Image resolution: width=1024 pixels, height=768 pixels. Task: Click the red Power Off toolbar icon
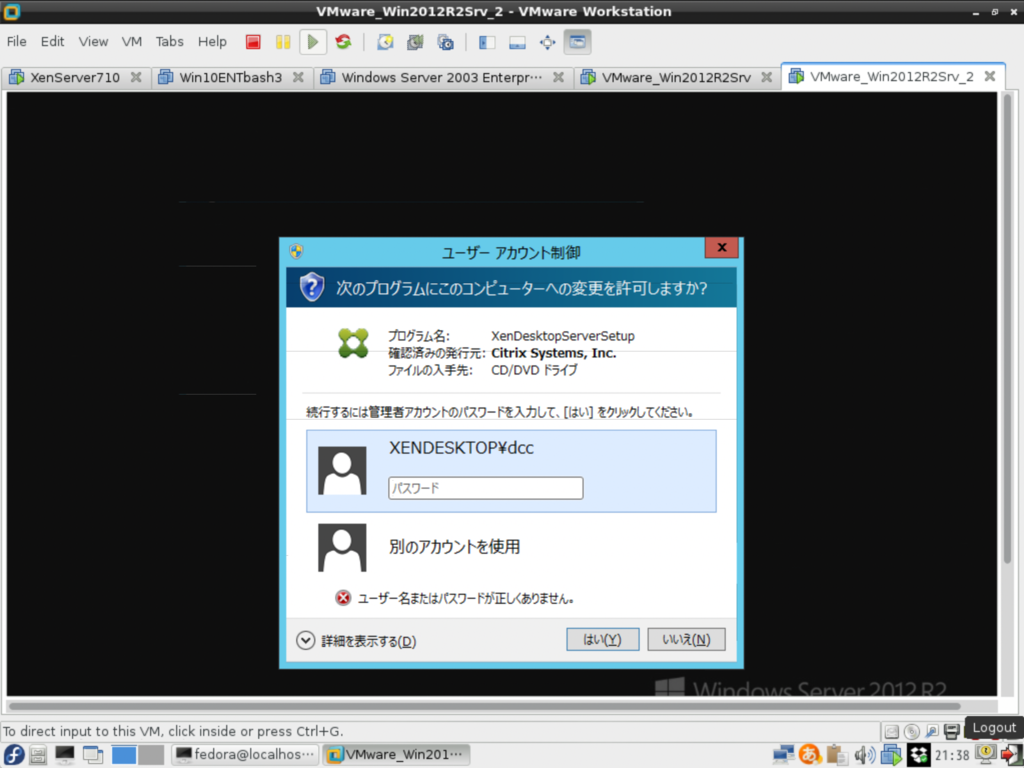point(253,42)
